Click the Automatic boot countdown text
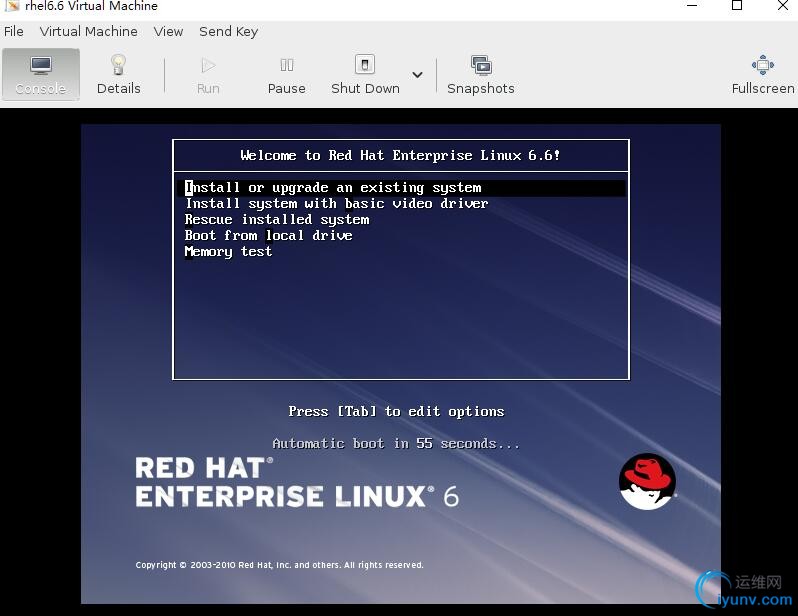 pyautogui.click(x=396, y=443)
